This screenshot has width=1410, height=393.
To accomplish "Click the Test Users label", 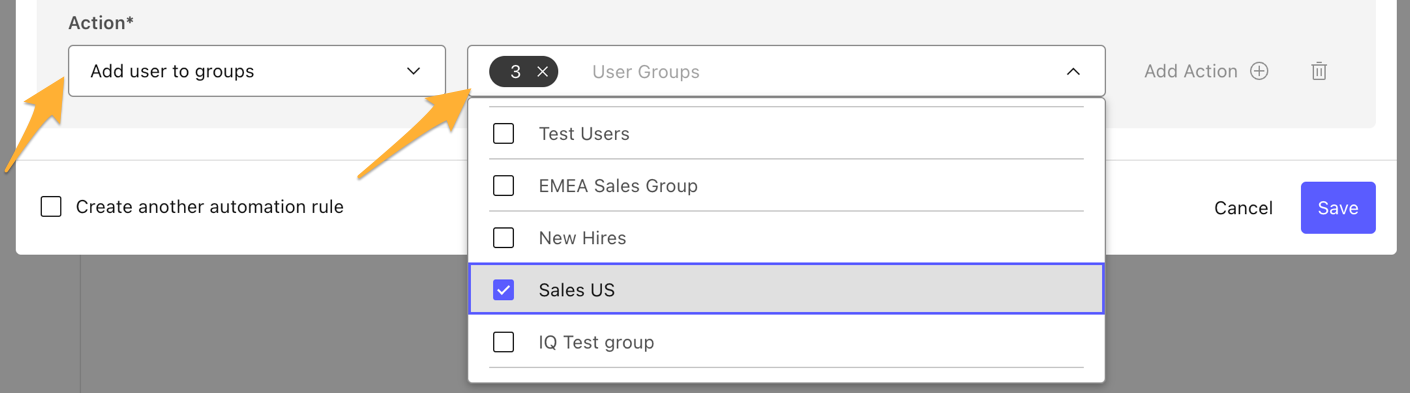I will 584,133.
